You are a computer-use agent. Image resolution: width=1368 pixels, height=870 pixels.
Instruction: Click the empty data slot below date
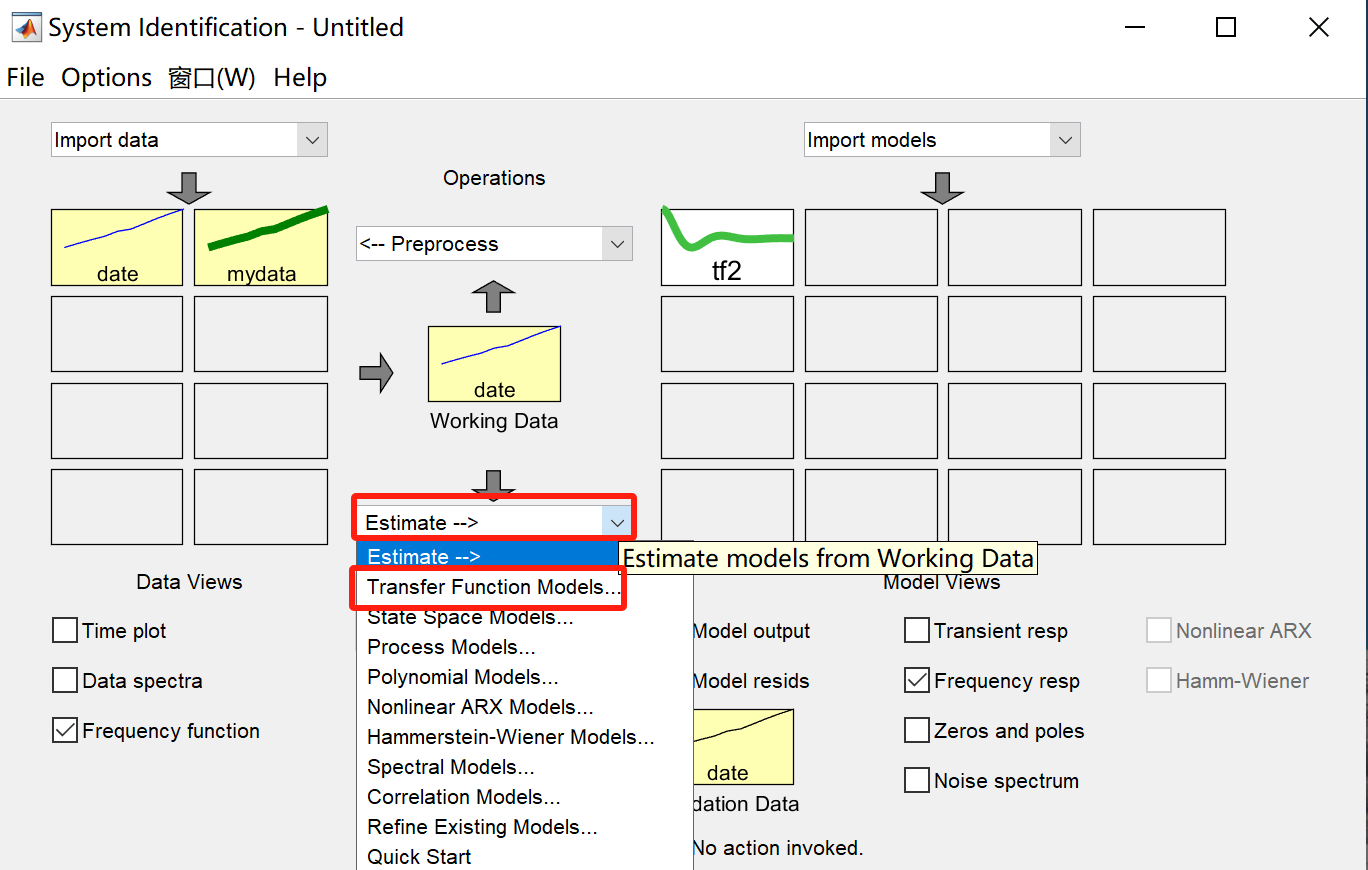[x=117, y=334]
